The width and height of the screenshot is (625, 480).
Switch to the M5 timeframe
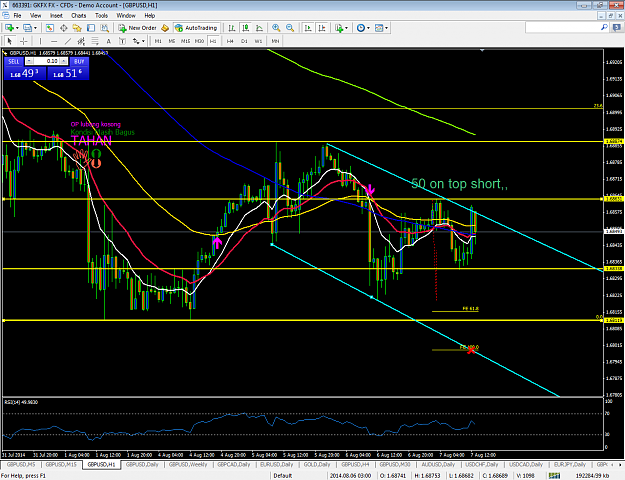(172, 41)
